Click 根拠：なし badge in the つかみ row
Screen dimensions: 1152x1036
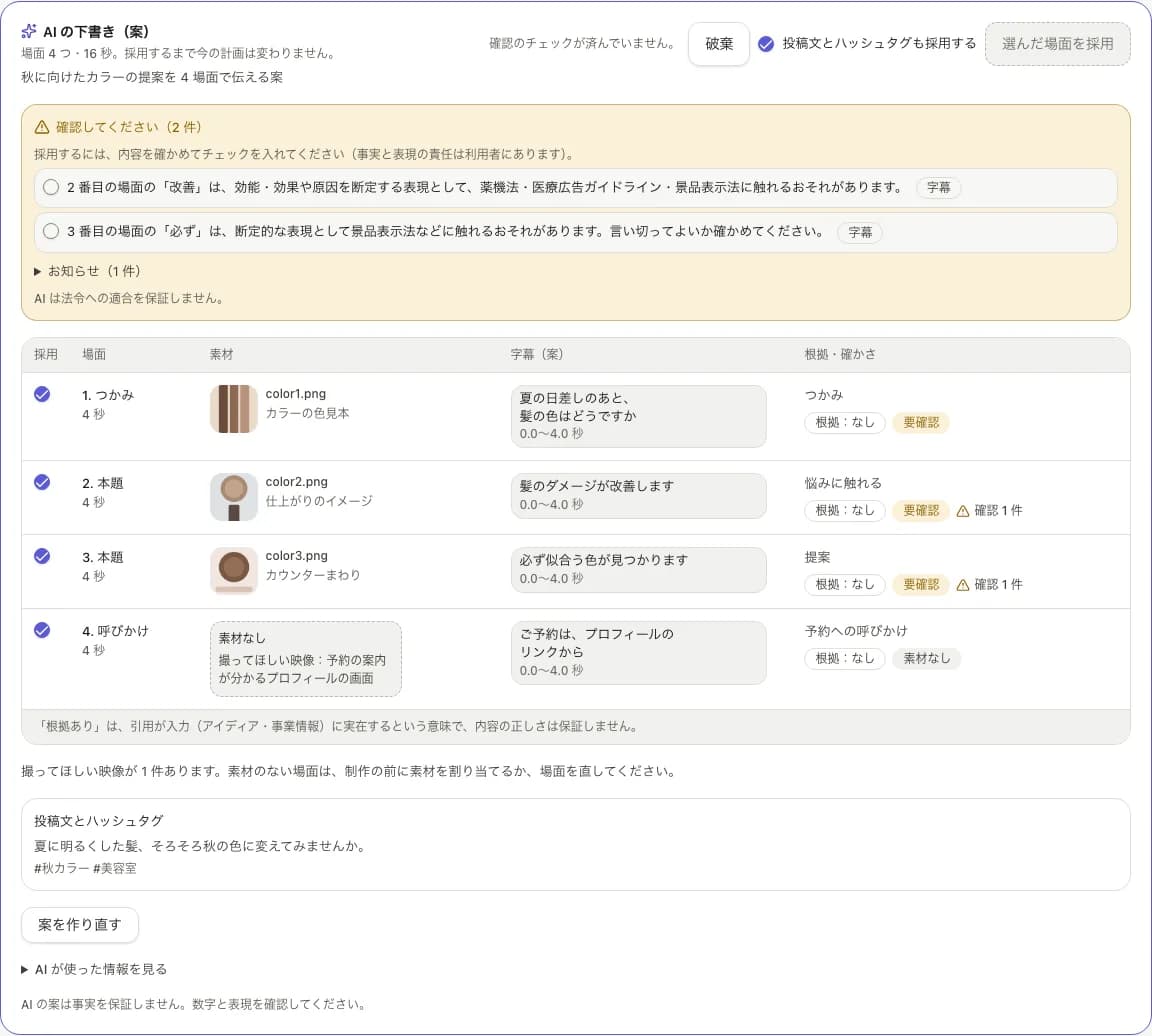coord(845,422)
